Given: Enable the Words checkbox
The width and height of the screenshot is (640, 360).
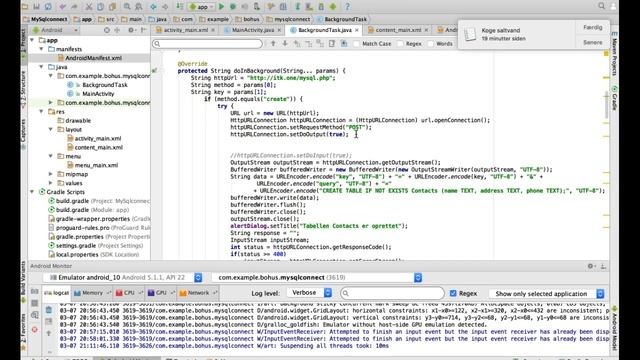Looking at the screenshot, I should (431, 44).
